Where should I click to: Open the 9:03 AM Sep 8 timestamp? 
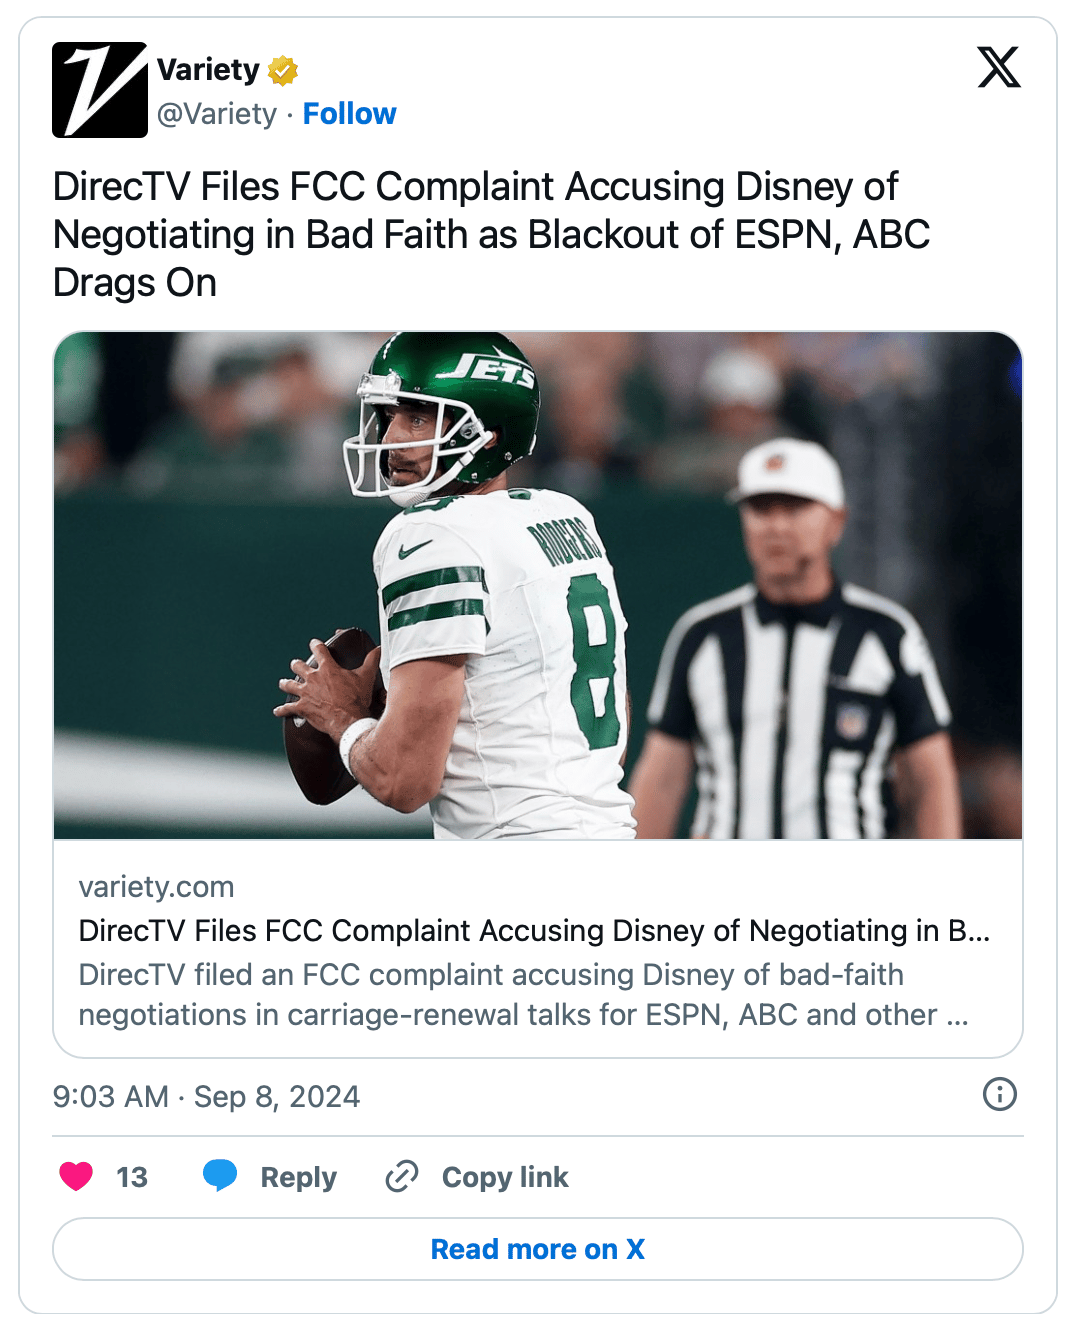click(x=206, y=1097)
